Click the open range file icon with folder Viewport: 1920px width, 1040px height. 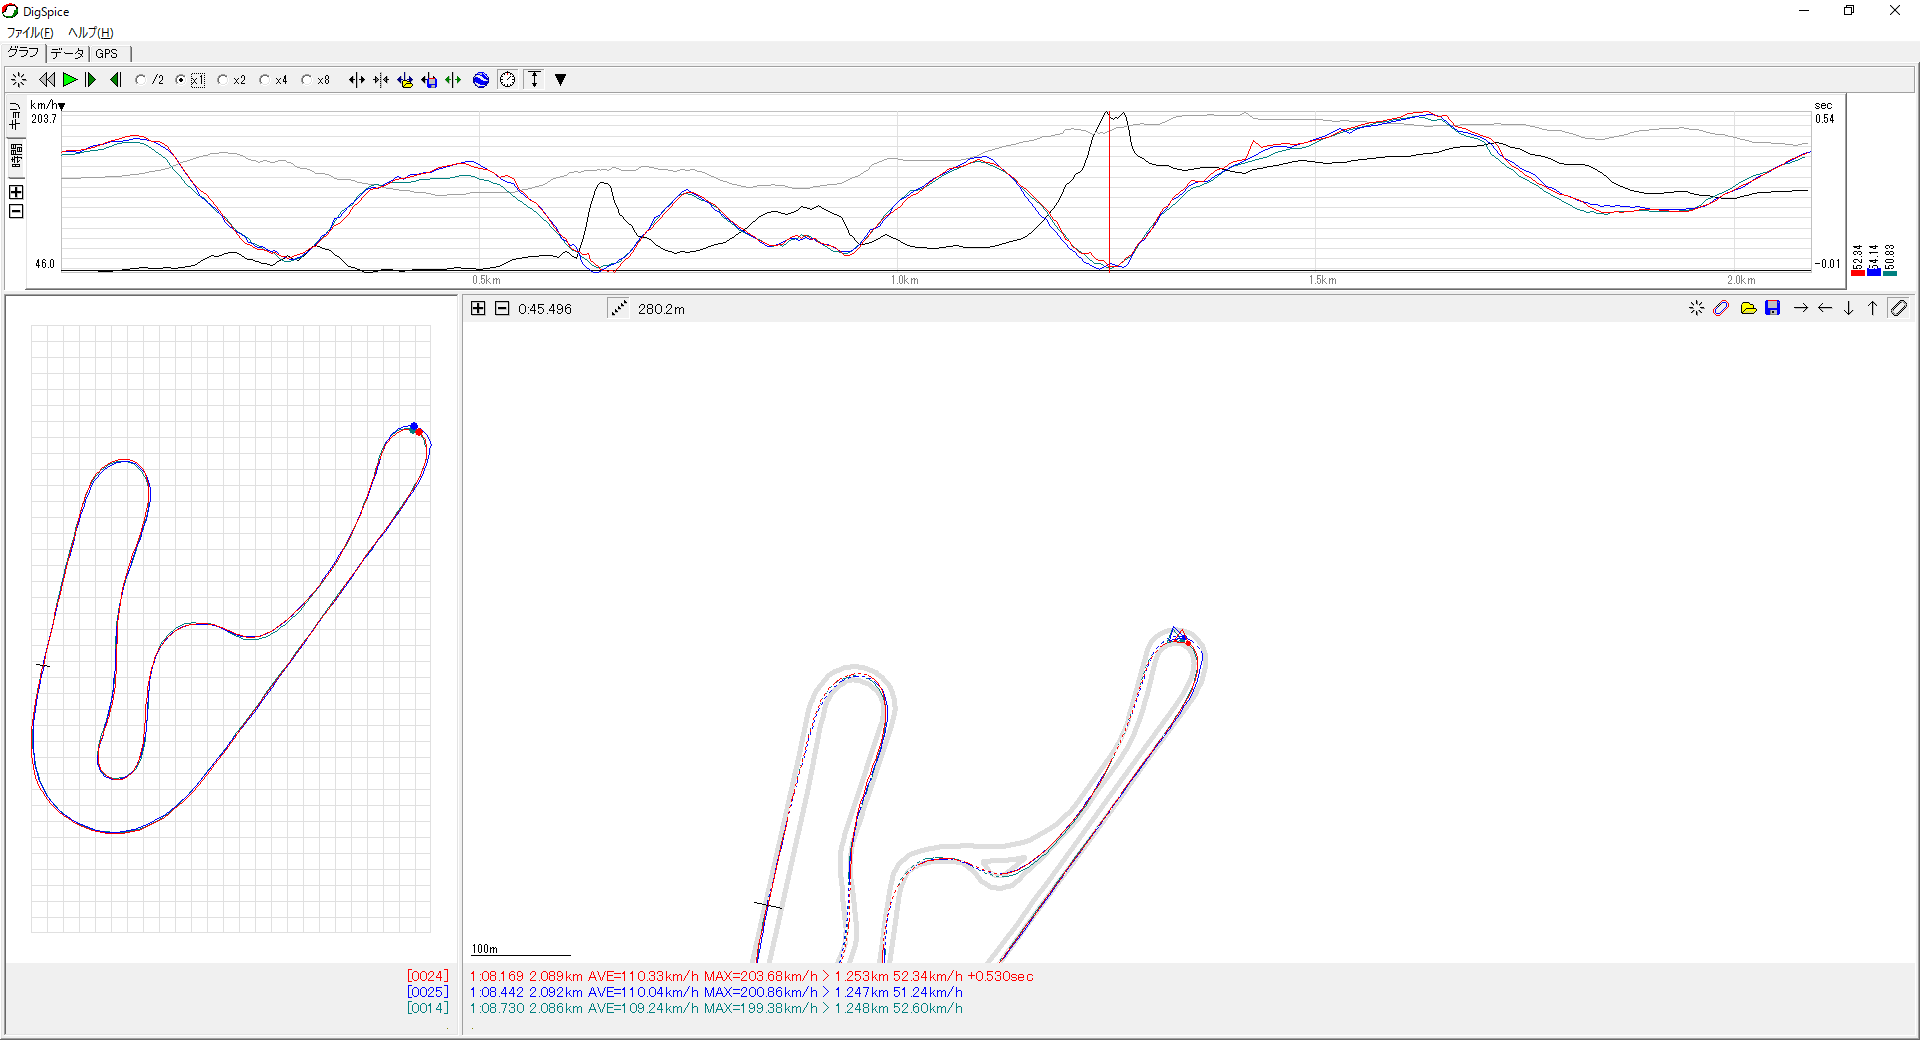[x=405, y=80]
